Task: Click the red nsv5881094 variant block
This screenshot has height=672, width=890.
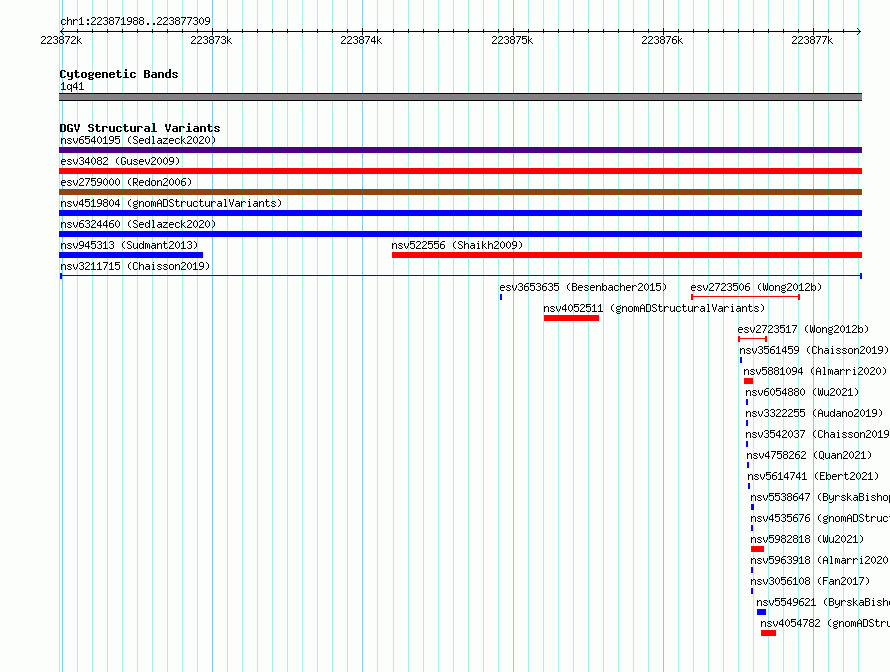Action: pyautogui.click(x=748, y=381)
